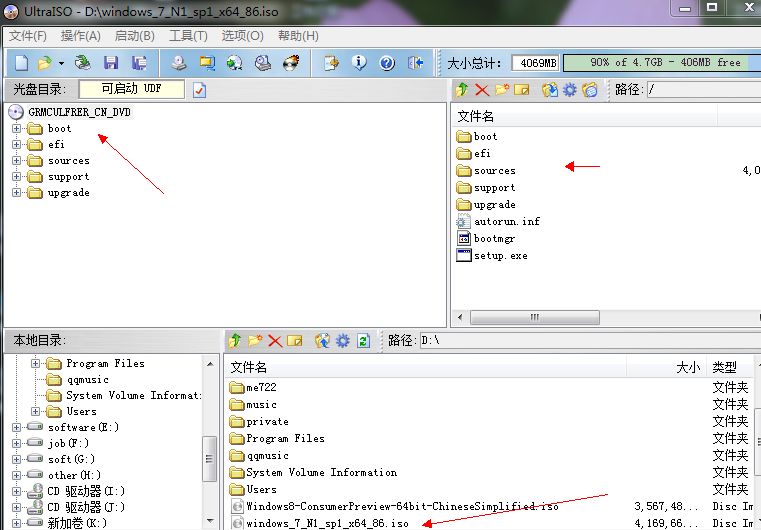Click the Save floppy disk icon

[112, 63]
